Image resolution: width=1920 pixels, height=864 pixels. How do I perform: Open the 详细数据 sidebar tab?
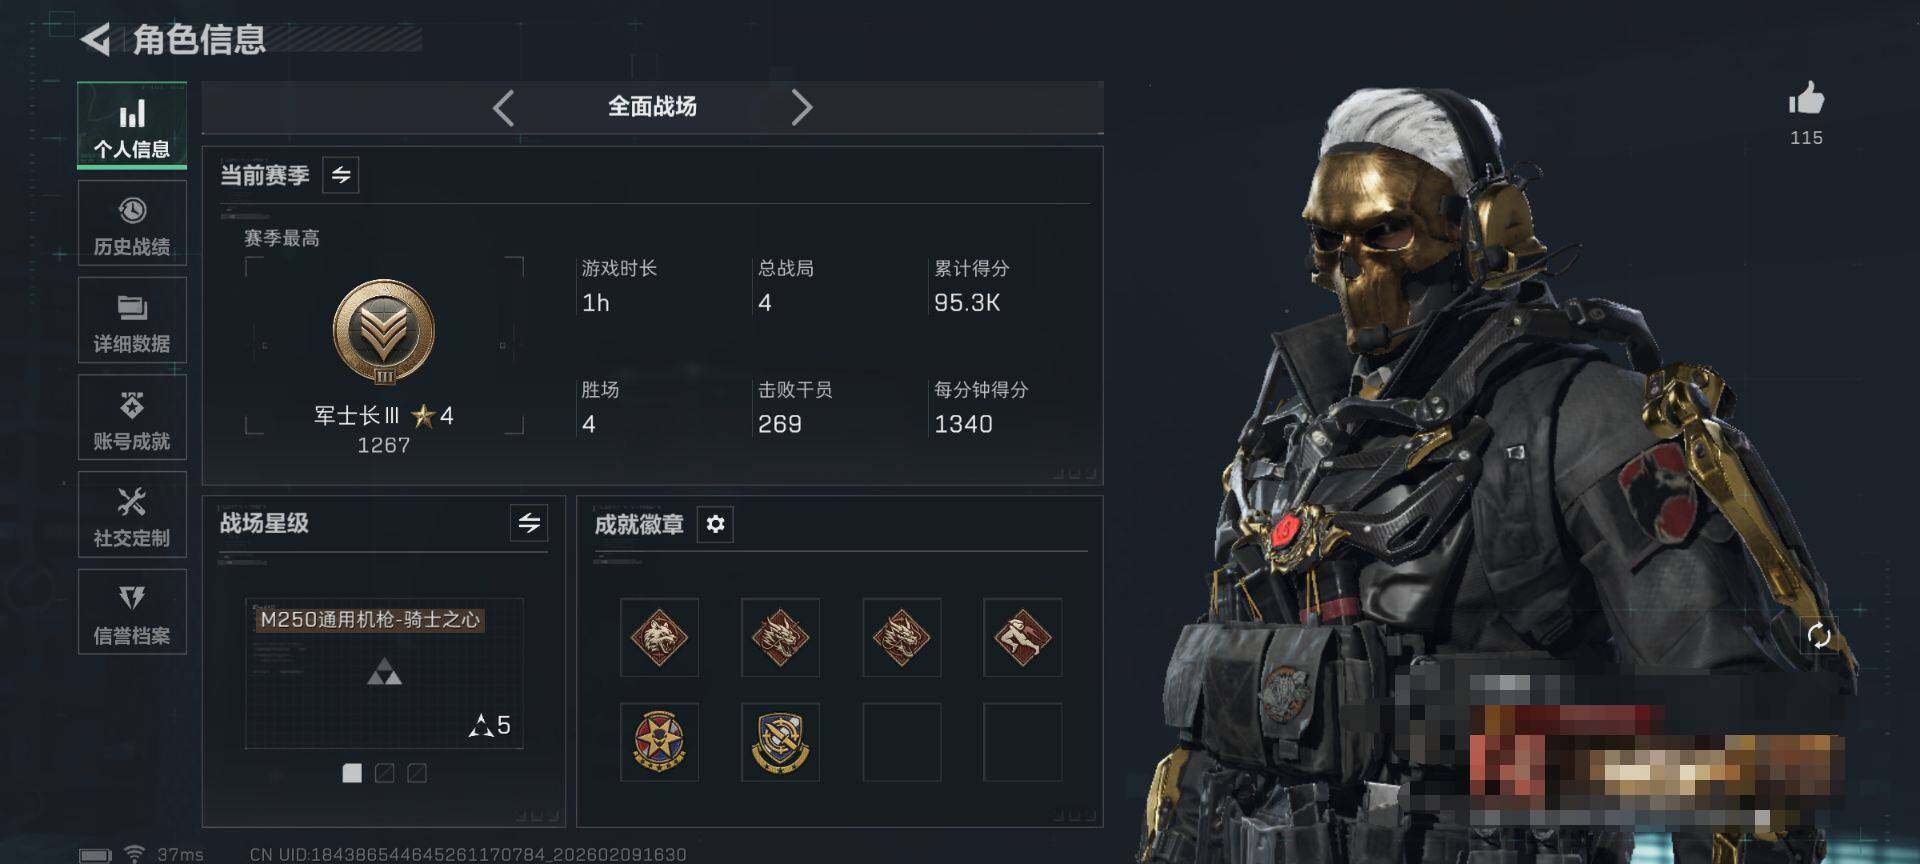point(132,320)
